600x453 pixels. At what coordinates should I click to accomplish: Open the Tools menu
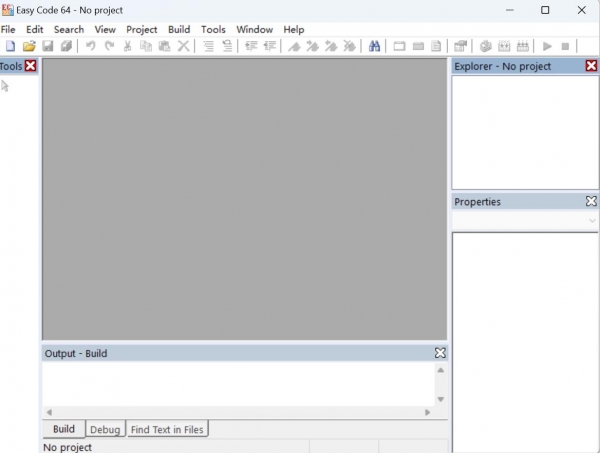[x=213, y=30]
